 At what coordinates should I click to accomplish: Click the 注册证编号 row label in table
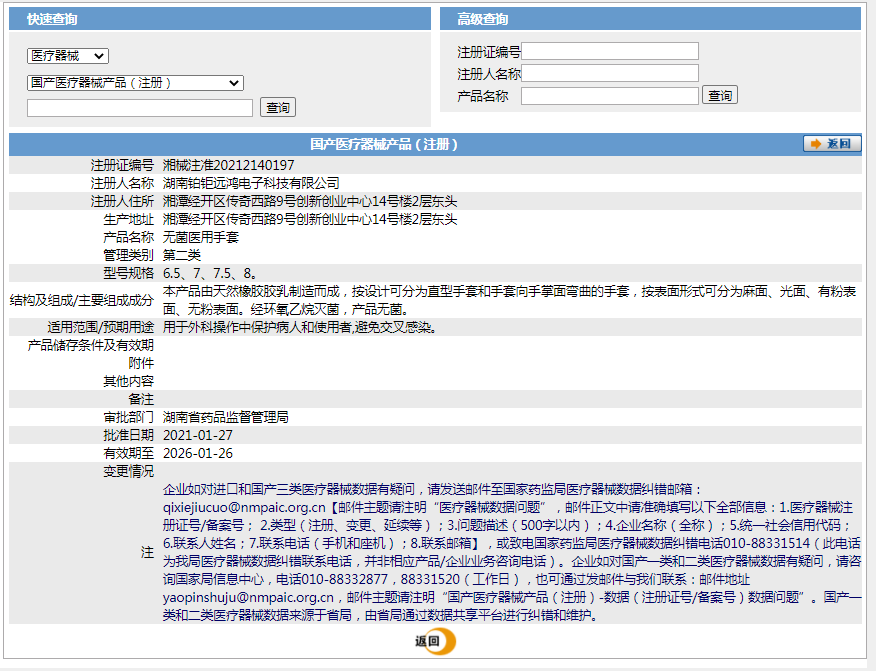(122, 165)
